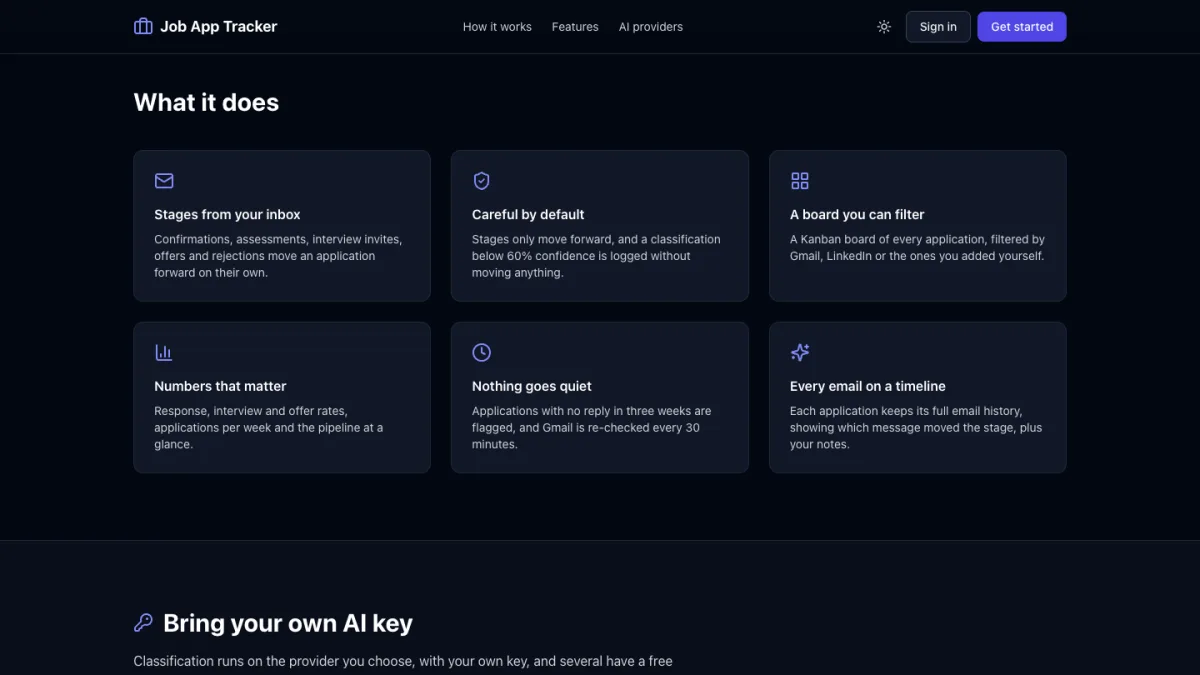Click the 60% confidence description text

click(596, 256)
